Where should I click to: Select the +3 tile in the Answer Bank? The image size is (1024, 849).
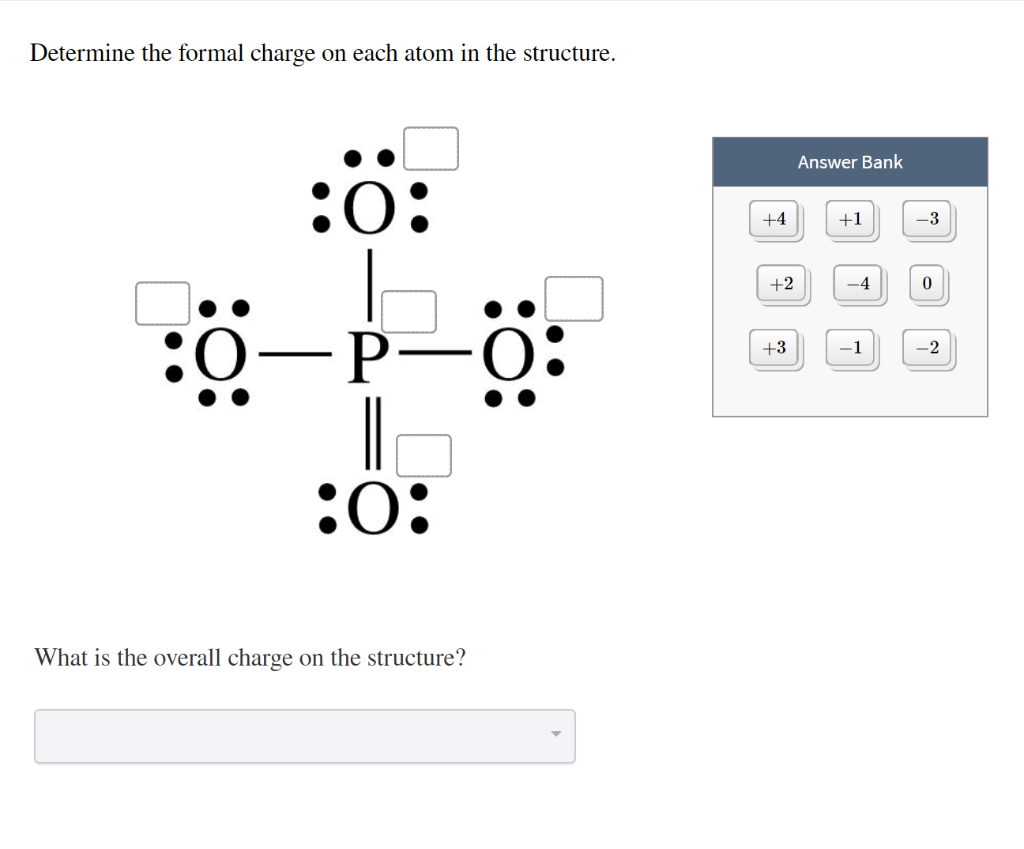click(775, 348)
